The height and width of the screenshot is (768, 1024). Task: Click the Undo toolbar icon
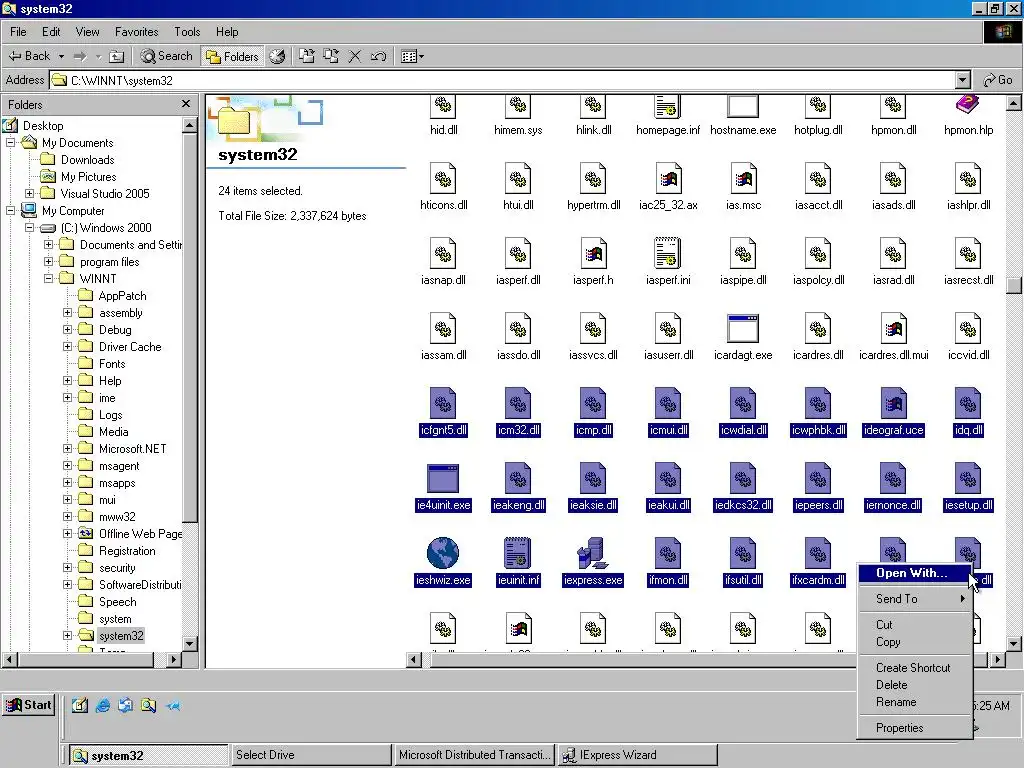pos(379,56)
